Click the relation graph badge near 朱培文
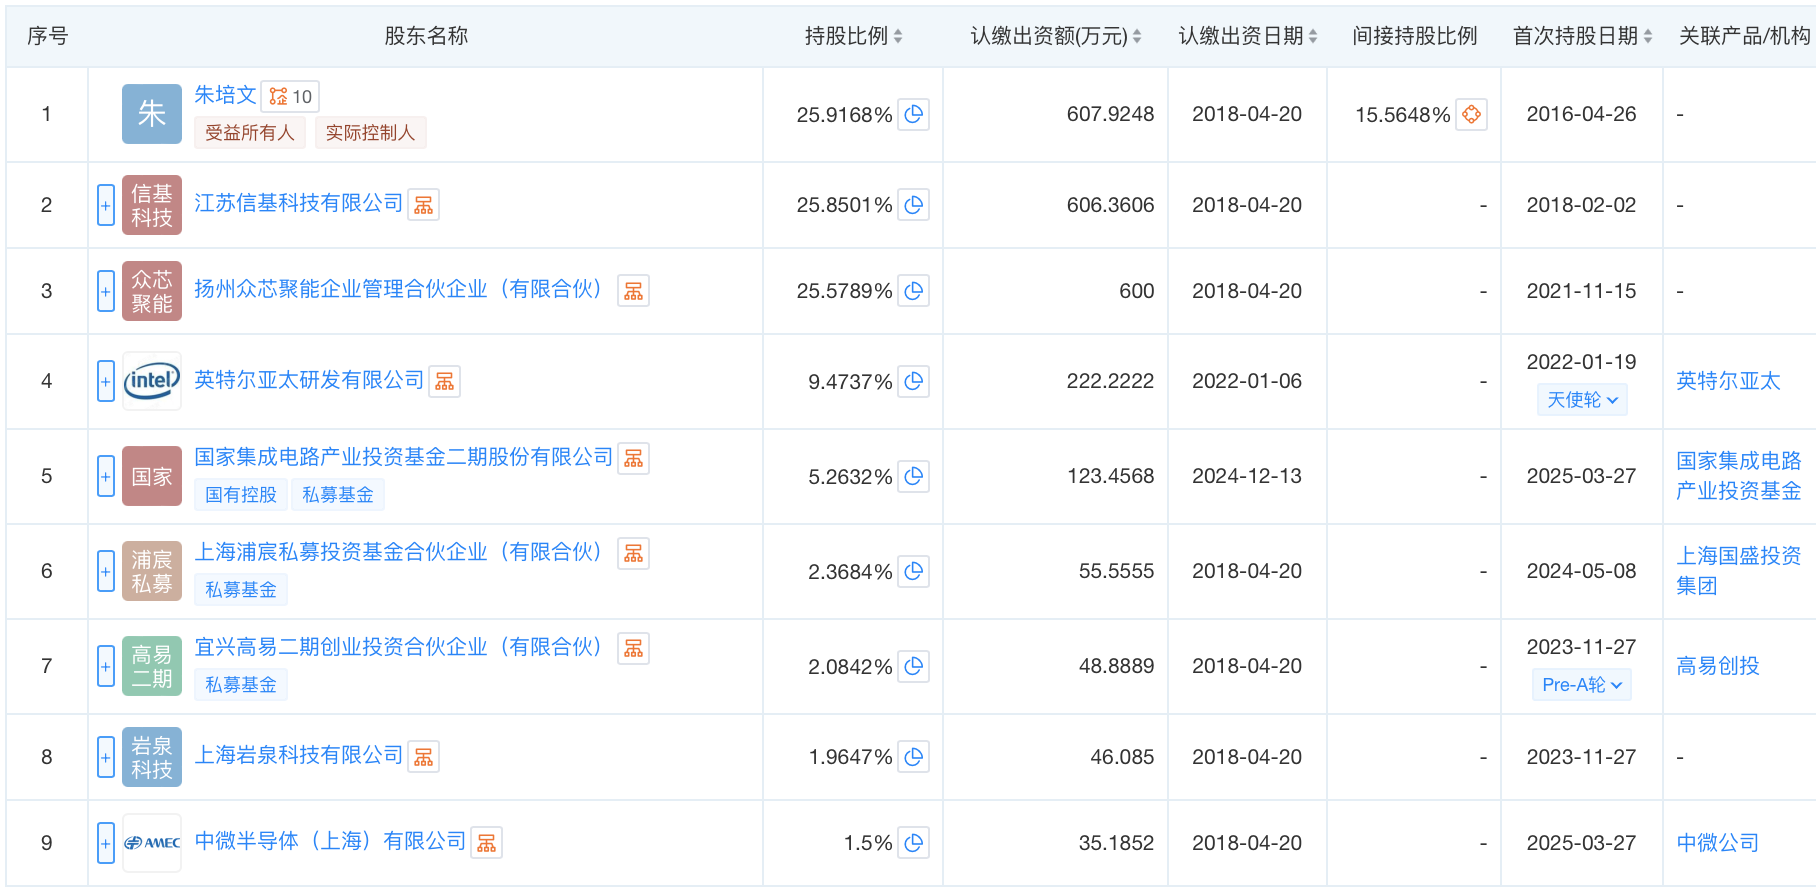1816x888 pixels. (x=290, y=97)
